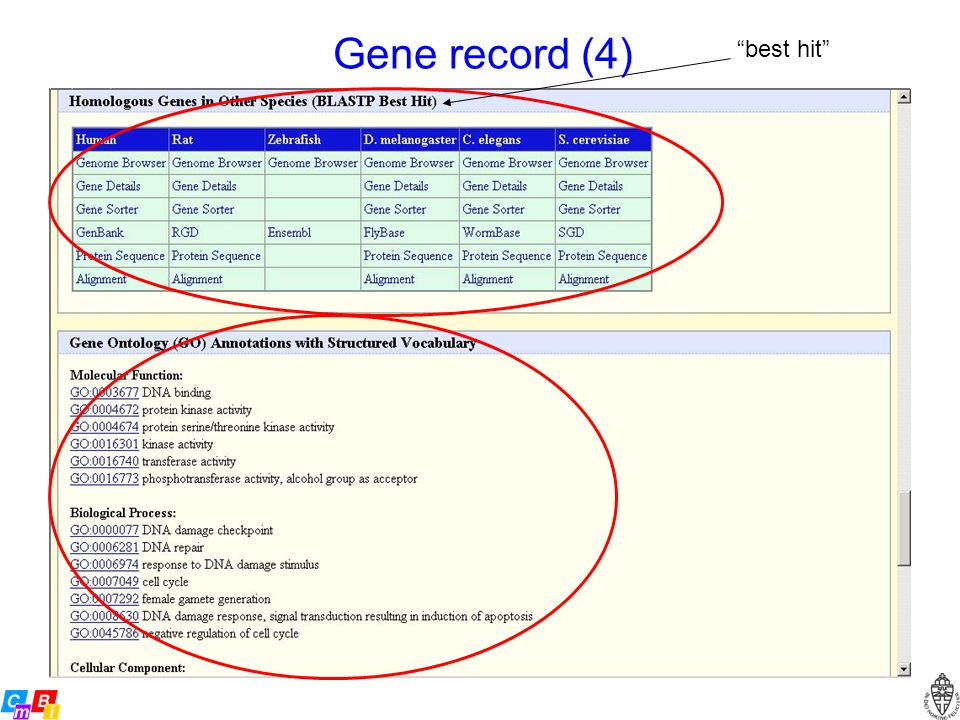Screen dimensions: 960x720
Task: Follow the GenBank link for Human
Action: click(x=100, y=233)
